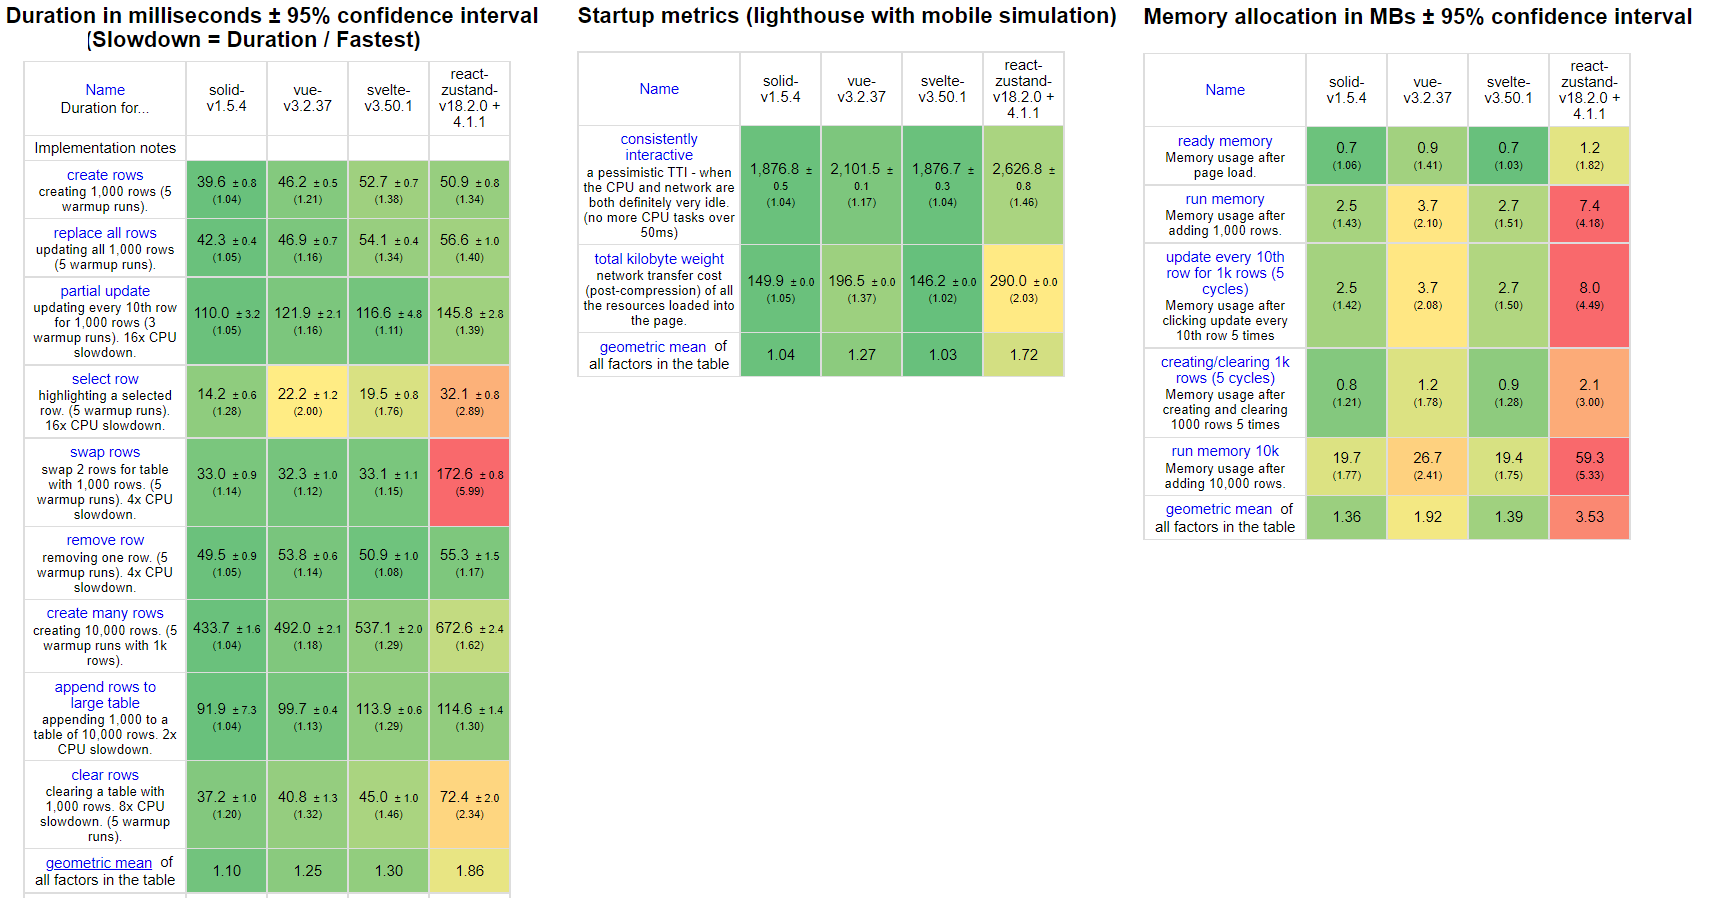Click the 'partial update' link
The width and height of the screenshot is (1712, 916).
click(105, 291)
